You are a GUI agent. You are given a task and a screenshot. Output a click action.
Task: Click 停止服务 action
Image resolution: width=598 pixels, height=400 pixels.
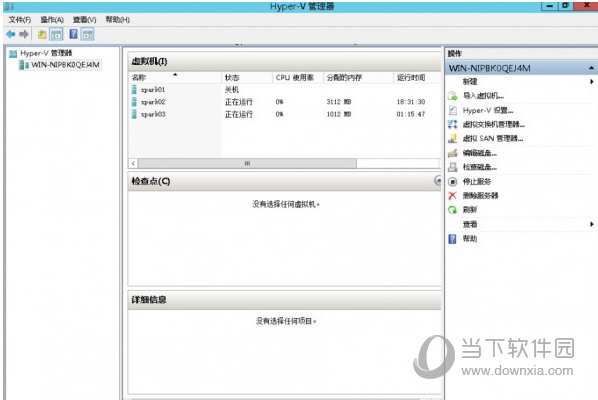(x=477, y=182)
